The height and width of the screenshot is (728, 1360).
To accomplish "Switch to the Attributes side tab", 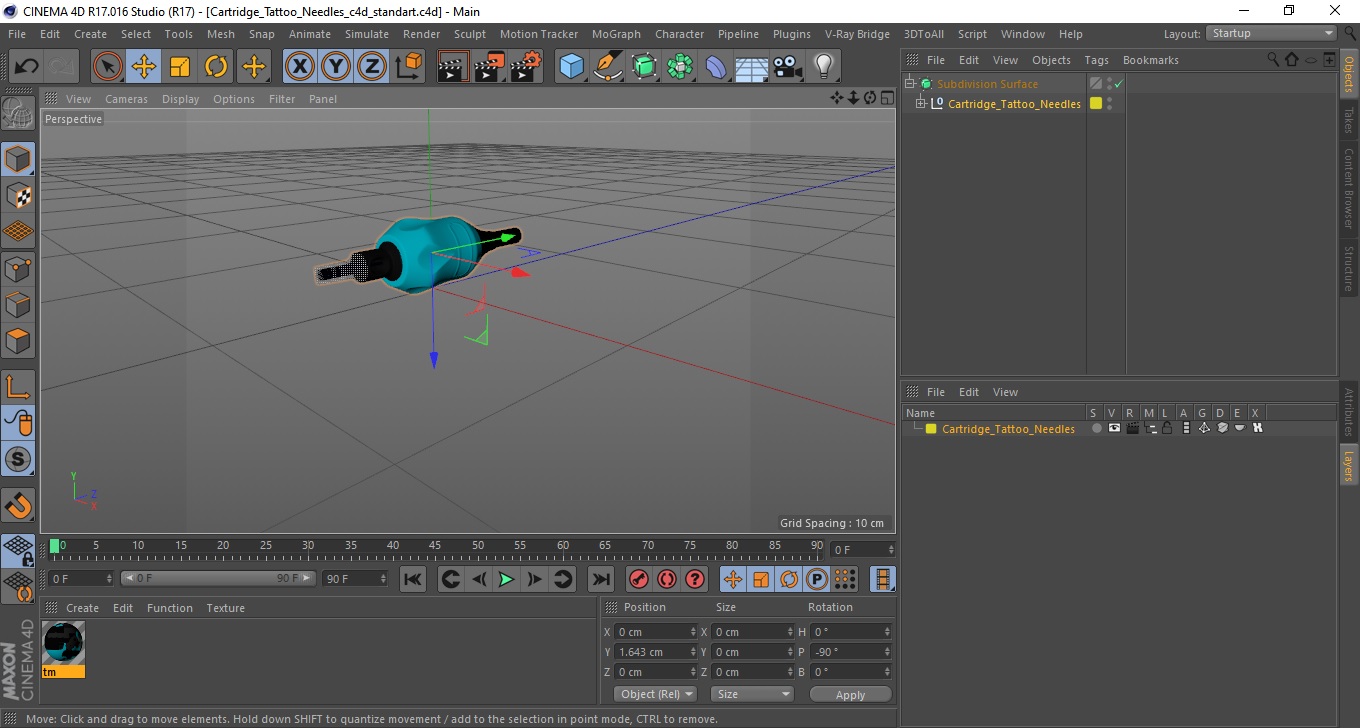I will 1348,412.
